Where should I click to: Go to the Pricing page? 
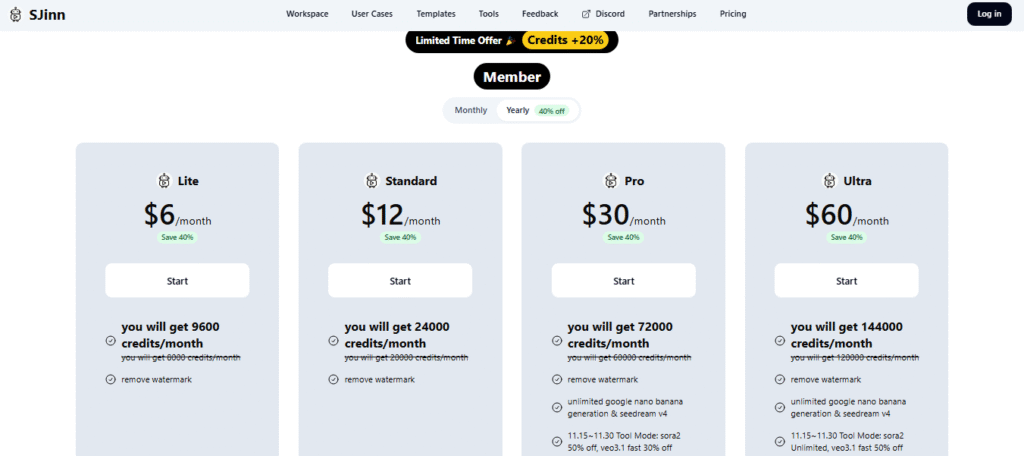733,14
